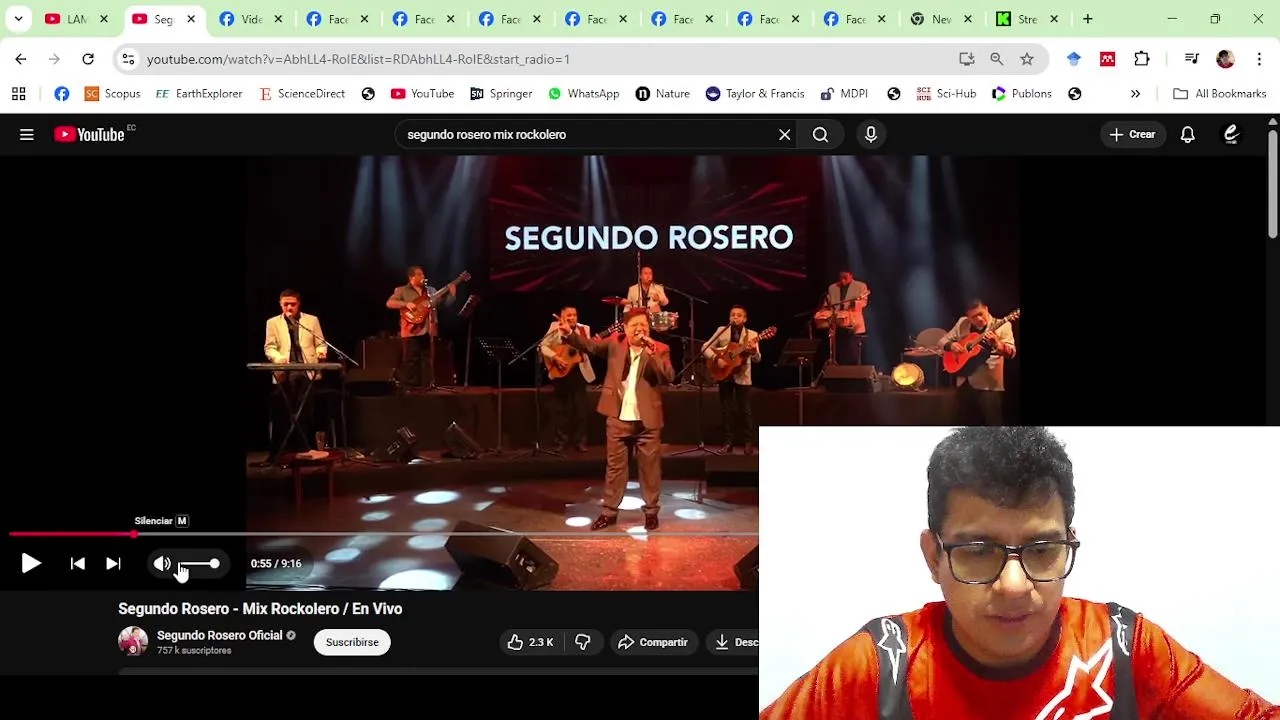The image size is (1280, 720).
Task: Open Segundo Rosero Oficial channel name link
Action: (219, 635)
